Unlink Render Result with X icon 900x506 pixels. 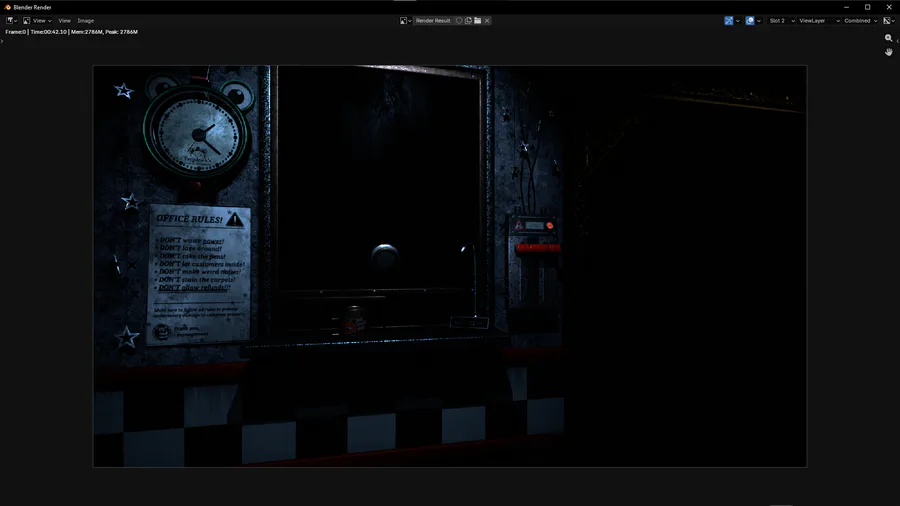[487, 21]
